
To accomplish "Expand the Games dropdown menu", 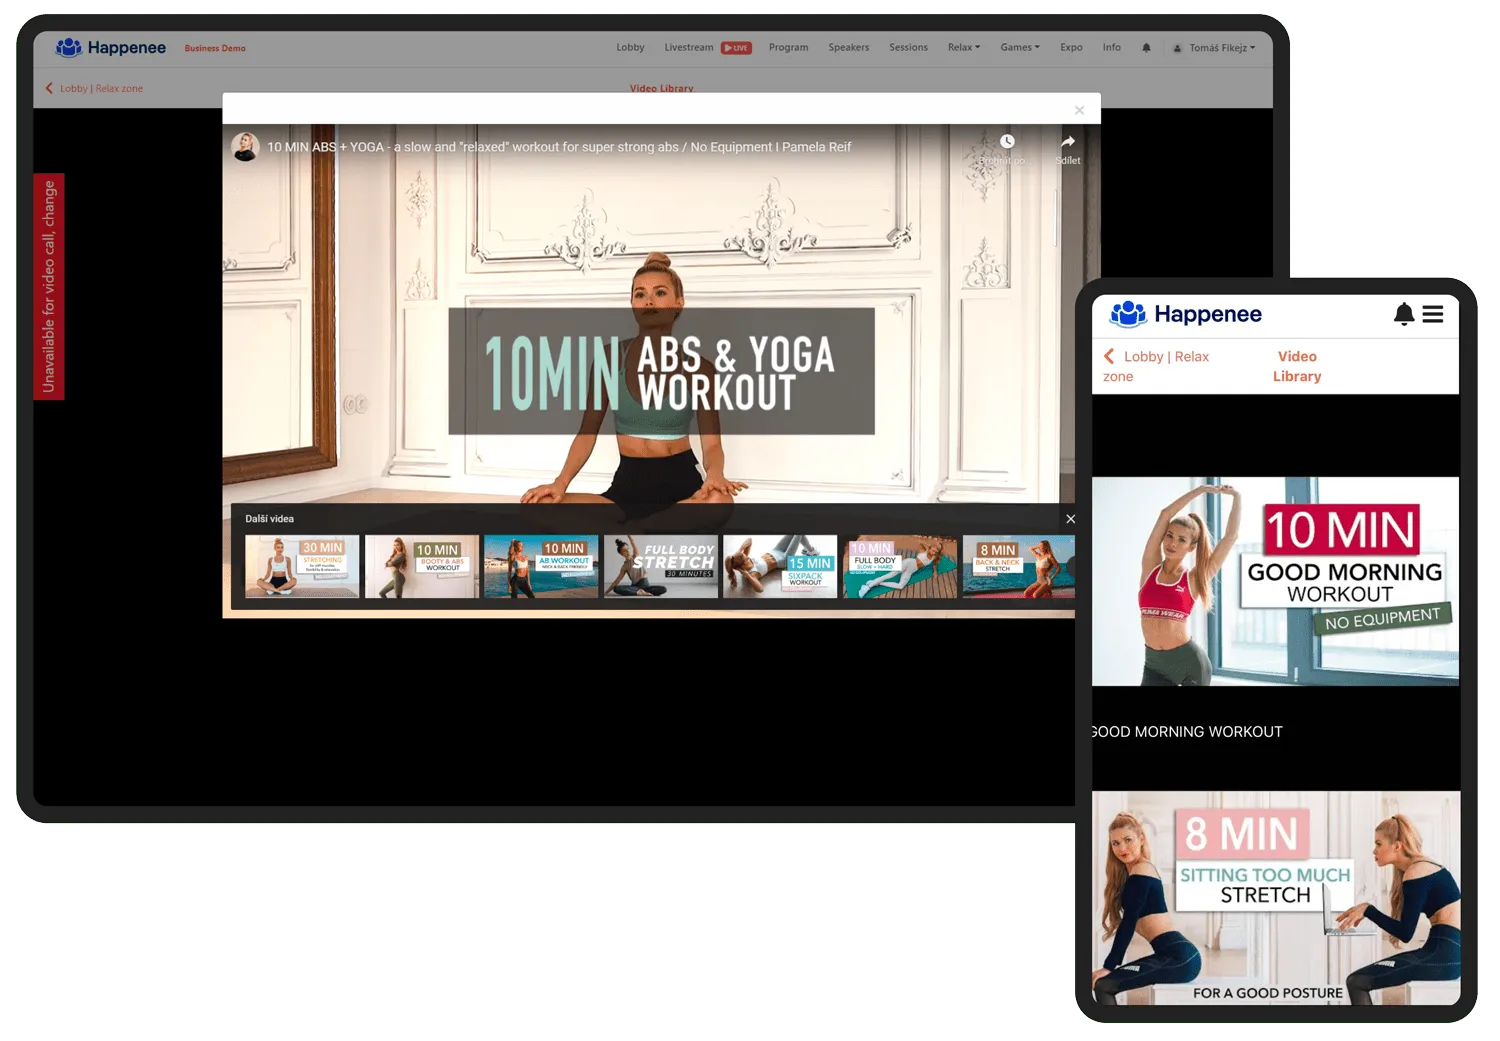I will click(x=1020, y=47).
